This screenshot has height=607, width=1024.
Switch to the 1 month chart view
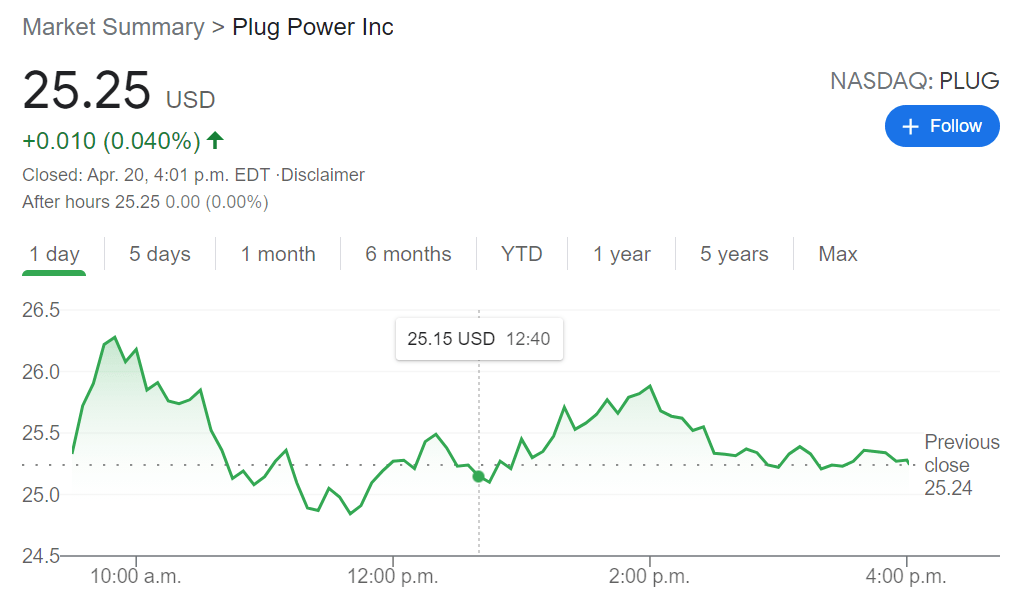(277, 253)
